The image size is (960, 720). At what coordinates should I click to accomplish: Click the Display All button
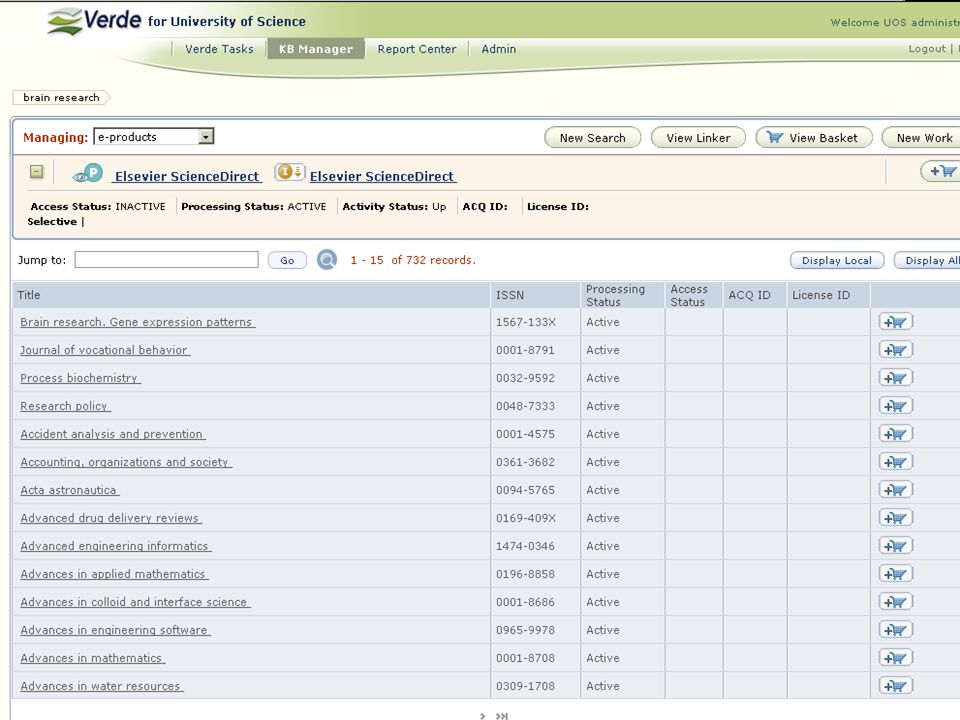tap(928, 260)
